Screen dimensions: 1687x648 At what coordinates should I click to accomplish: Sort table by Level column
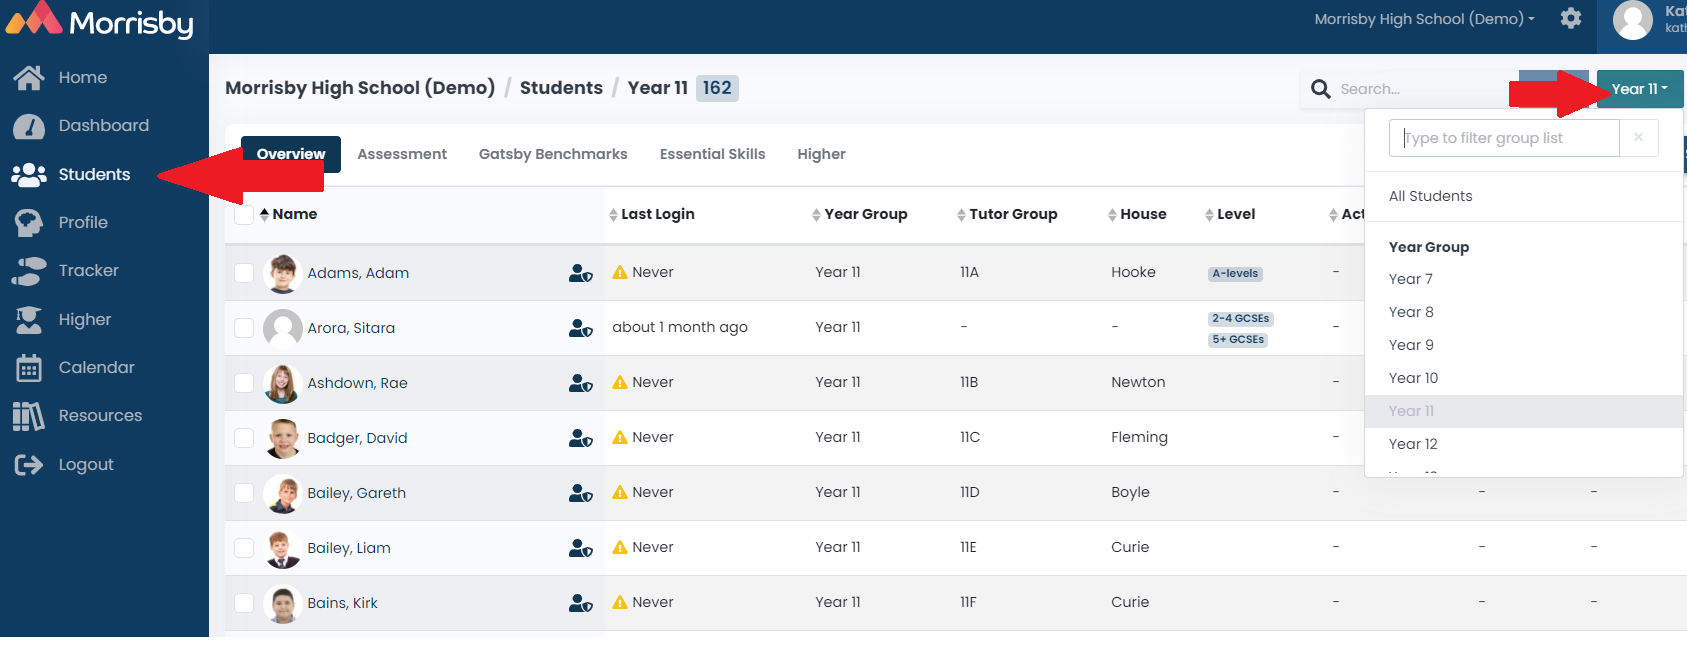(1230, 214)
